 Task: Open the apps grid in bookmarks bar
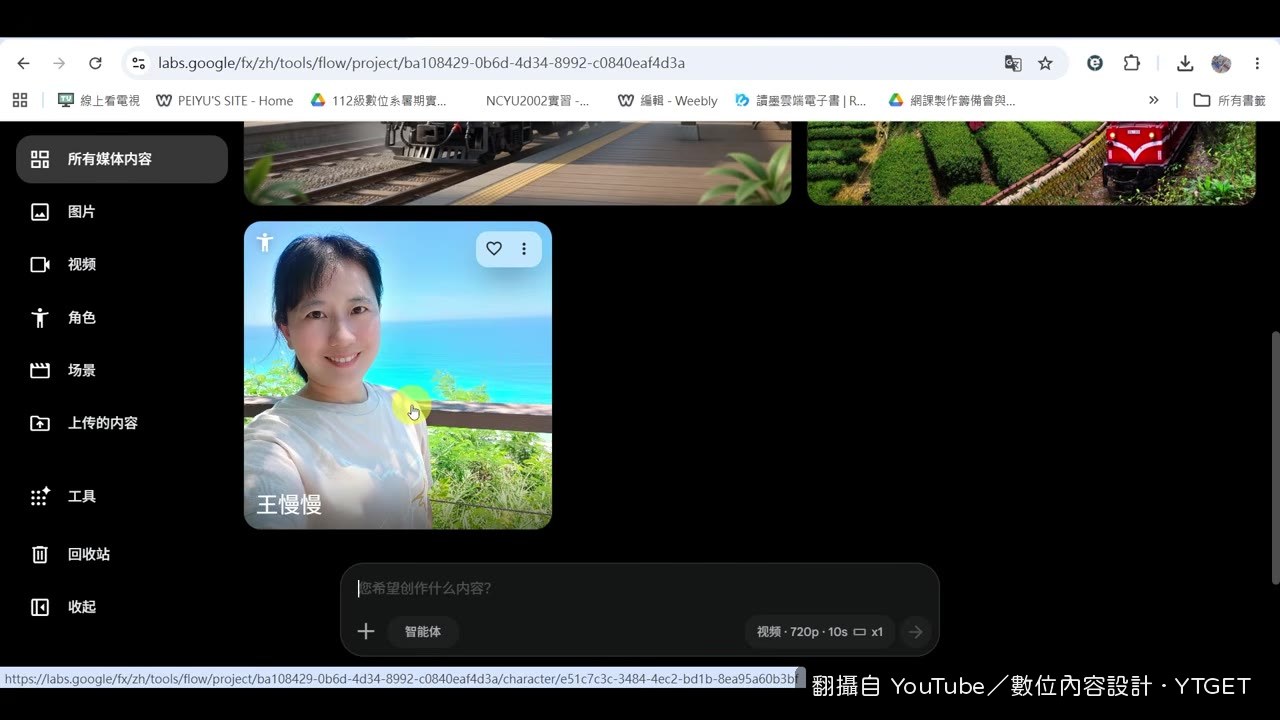point(20,100)
